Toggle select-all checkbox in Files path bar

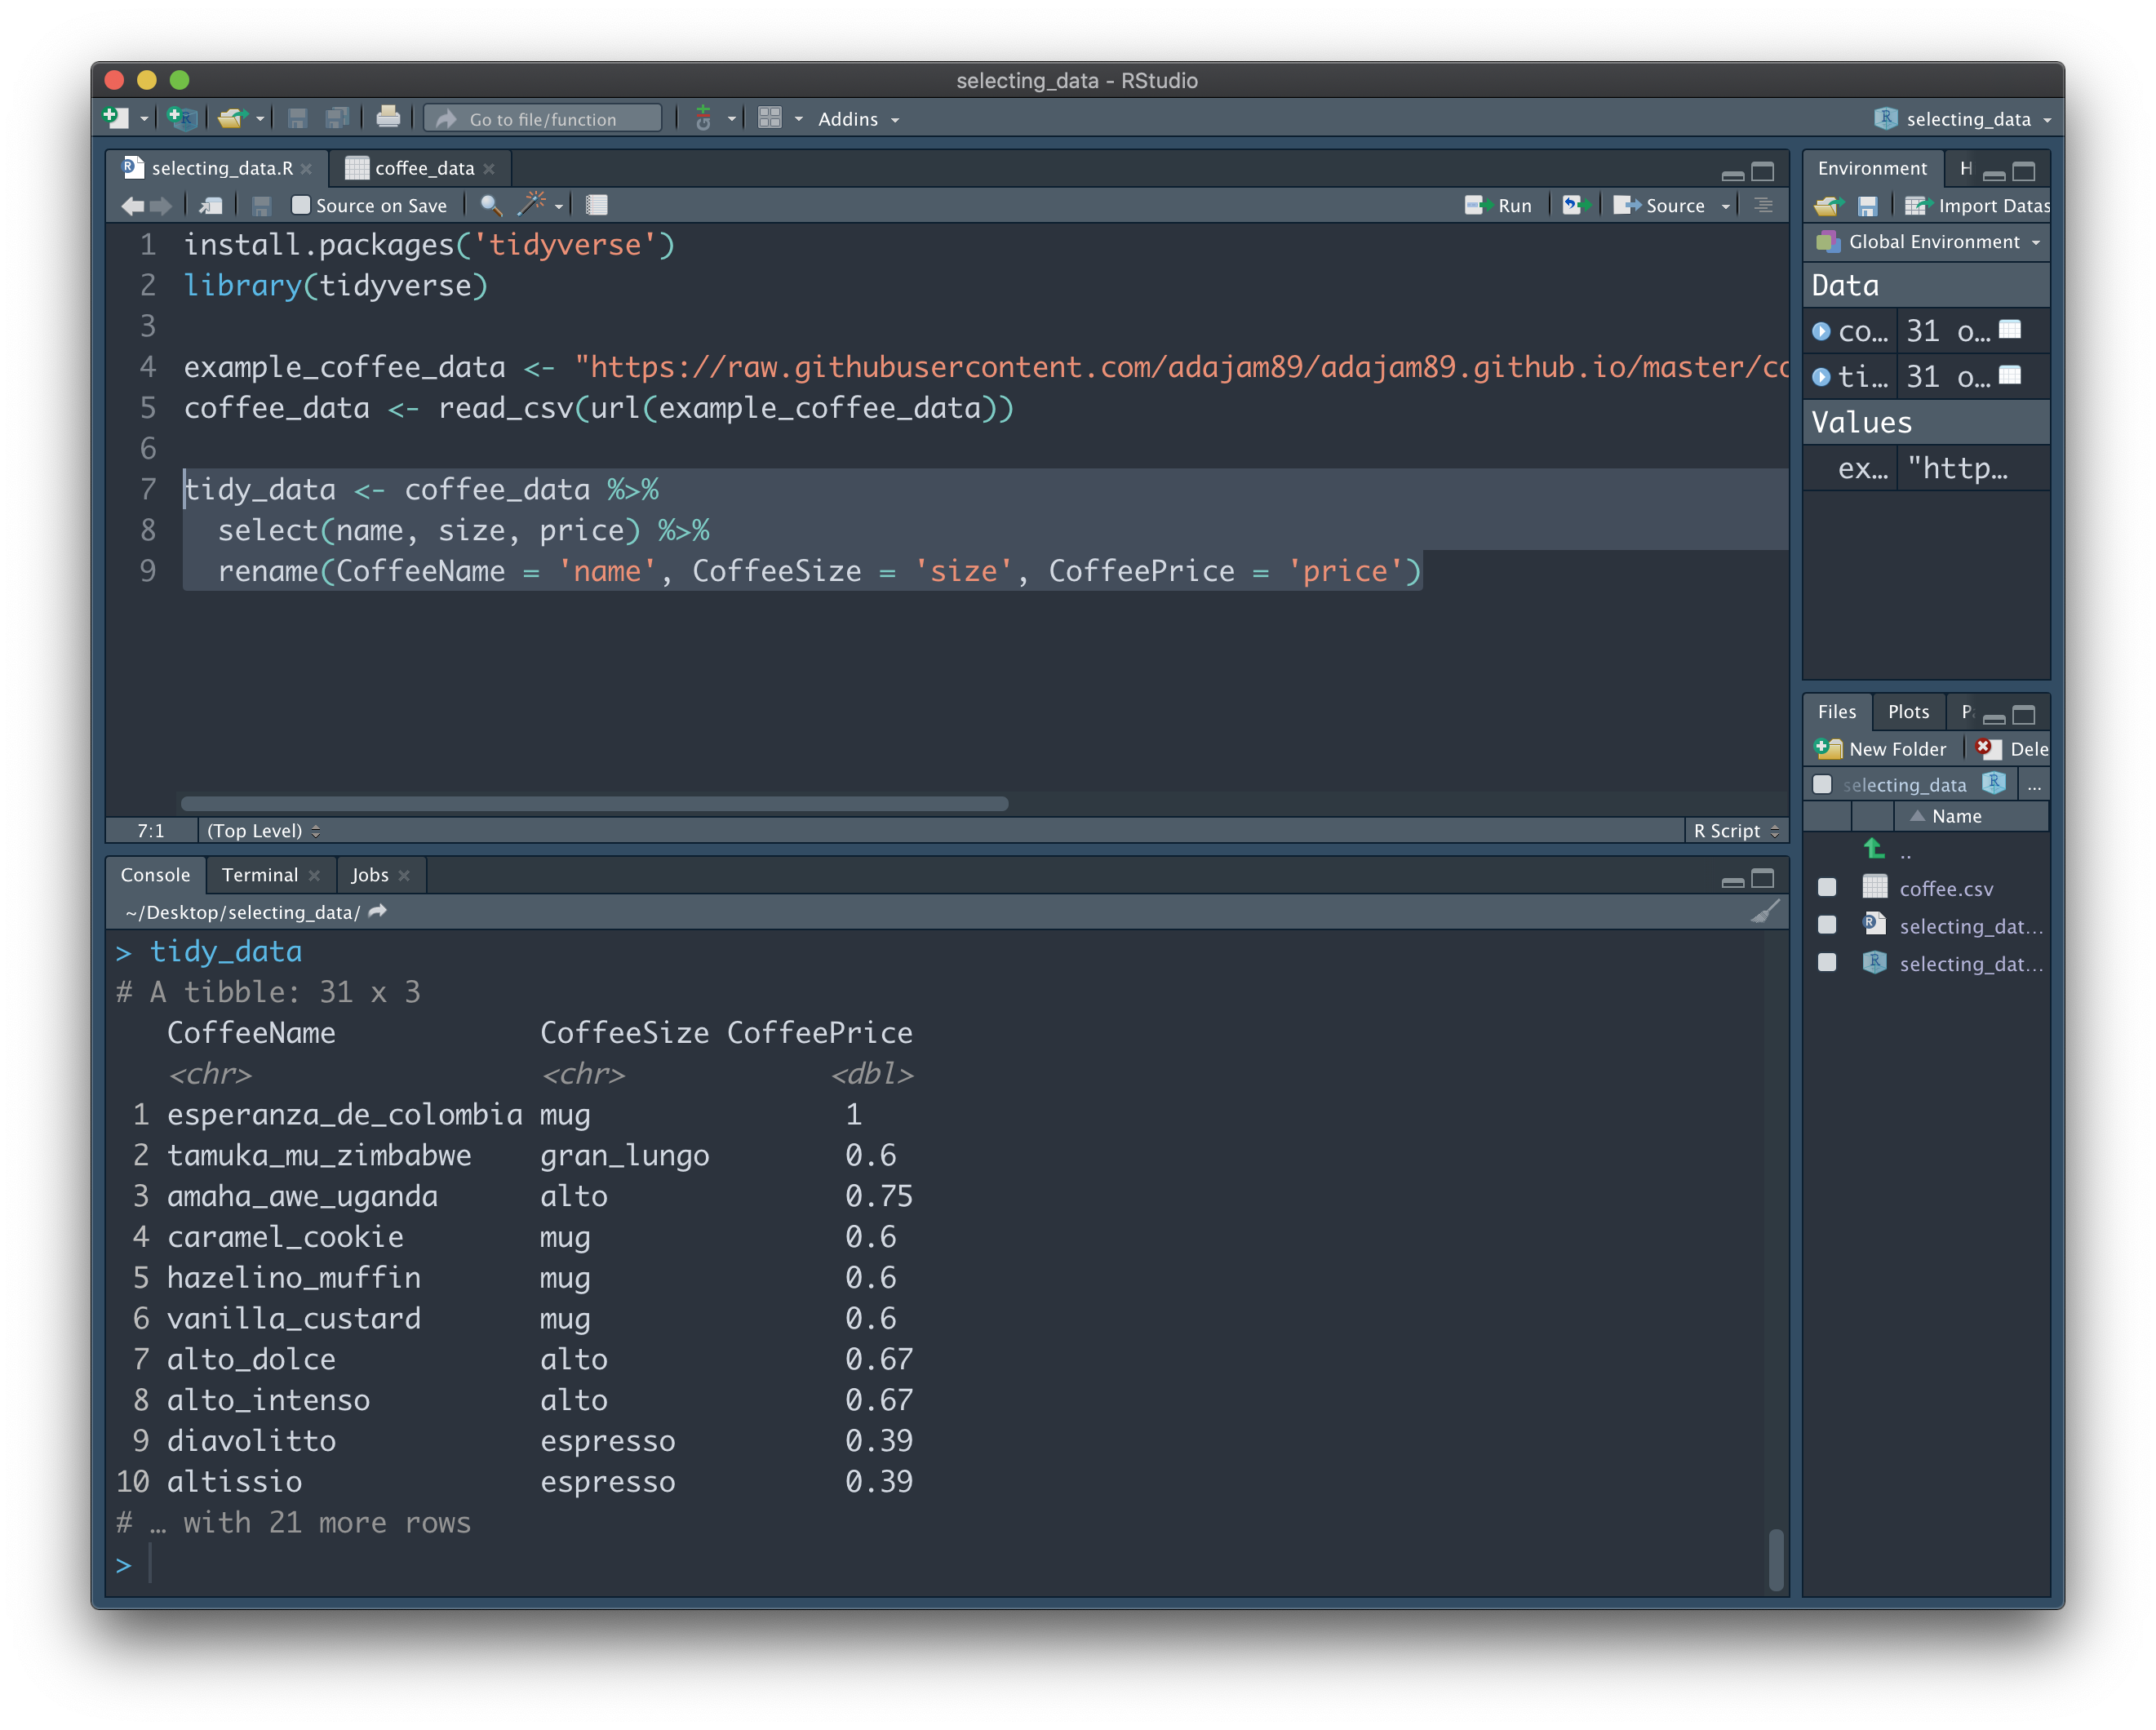pos(1822,785)
